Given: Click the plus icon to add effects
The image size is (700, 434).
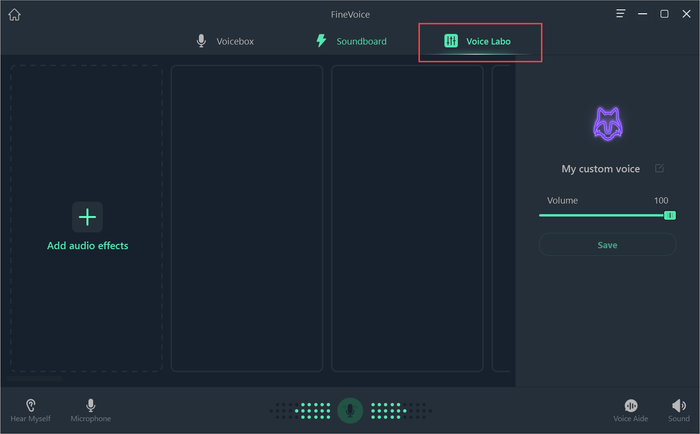Looking at the screenshot, I should click(x=88, y=217).
